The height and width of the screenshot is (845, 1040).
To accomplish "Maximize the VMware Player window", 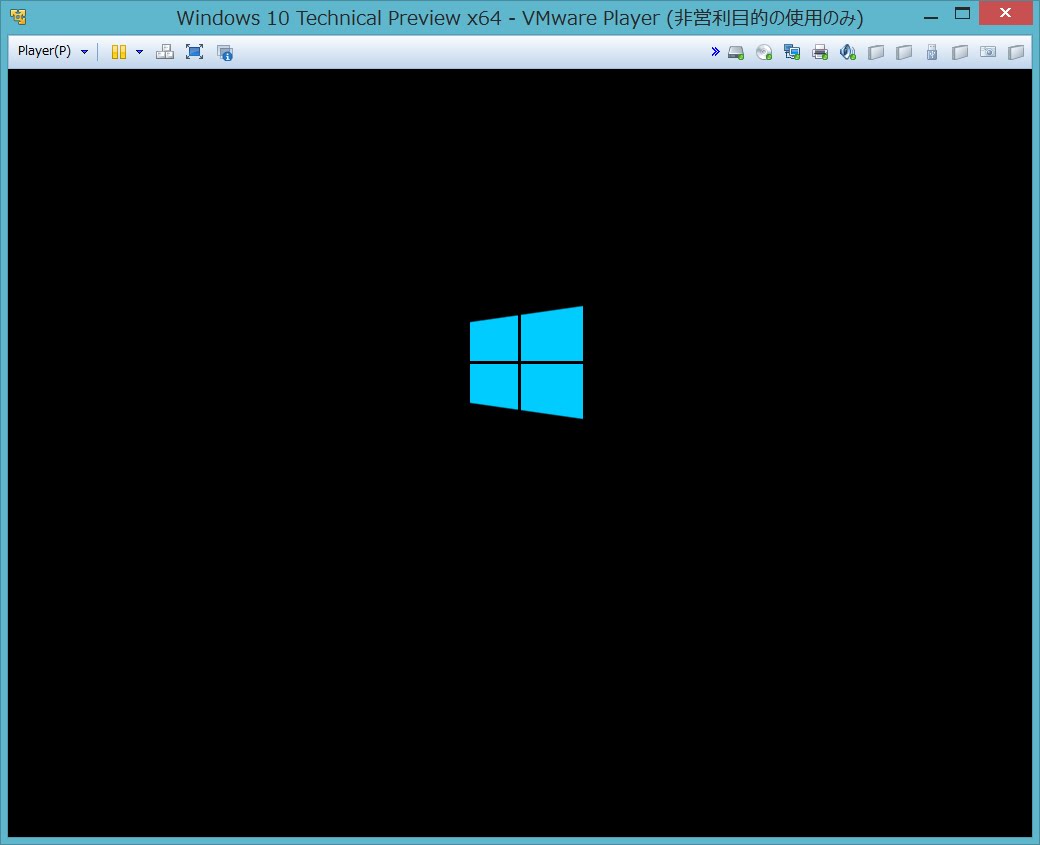I will [962, 14].
